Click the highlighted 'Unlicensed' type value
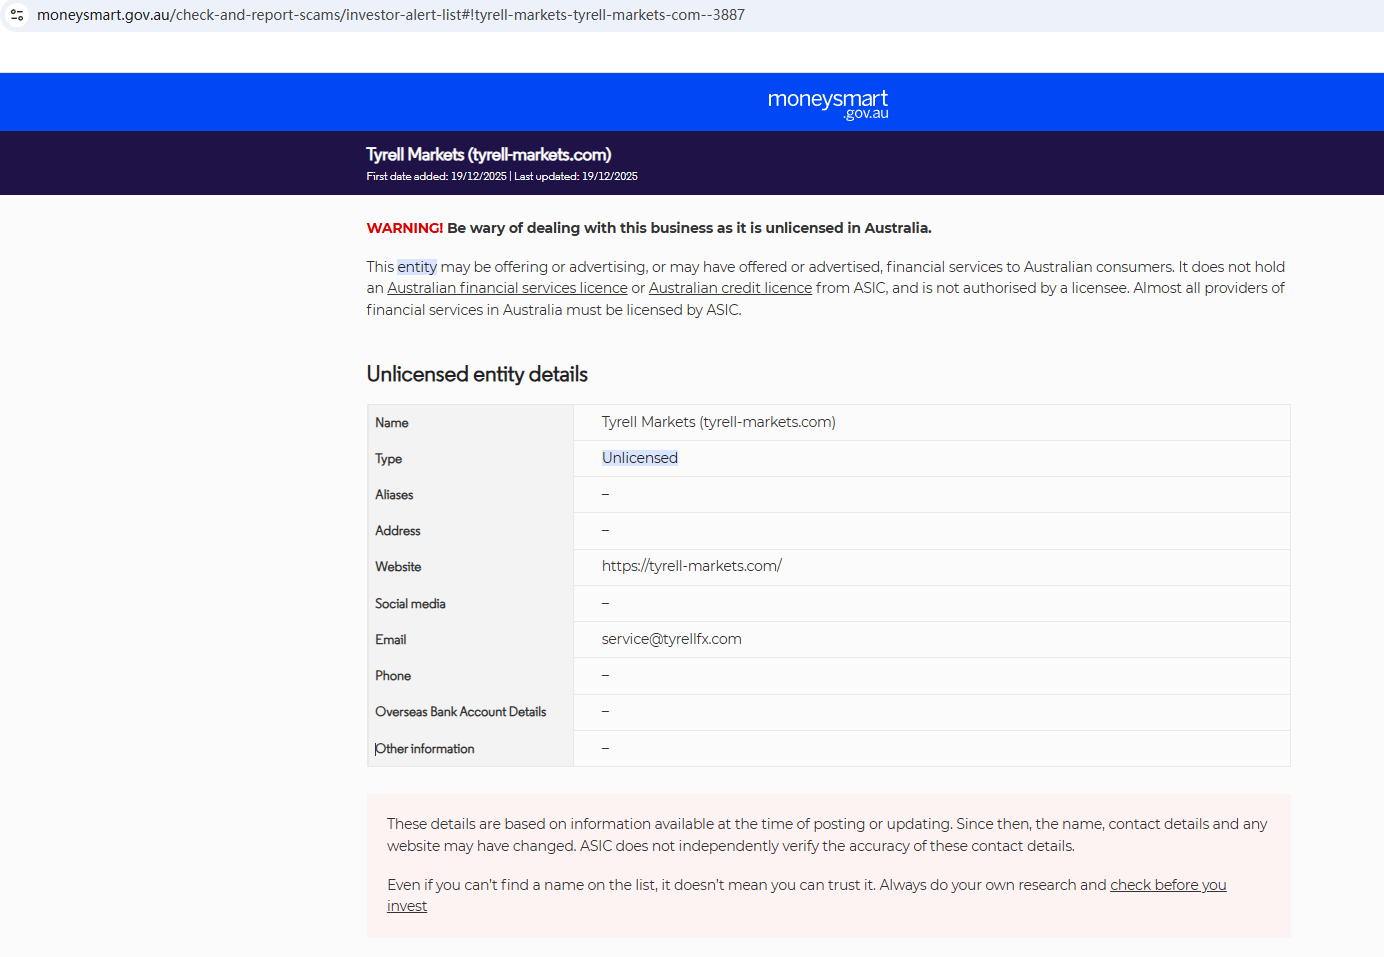1384x957 pixels. [640, 458]
